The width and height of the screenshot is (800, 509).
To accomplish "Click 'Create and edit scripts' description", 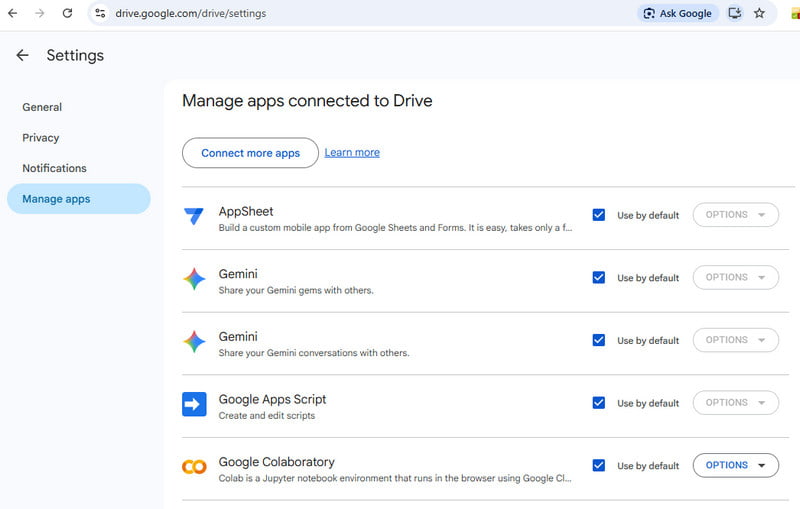I will [x=267, y=416].
